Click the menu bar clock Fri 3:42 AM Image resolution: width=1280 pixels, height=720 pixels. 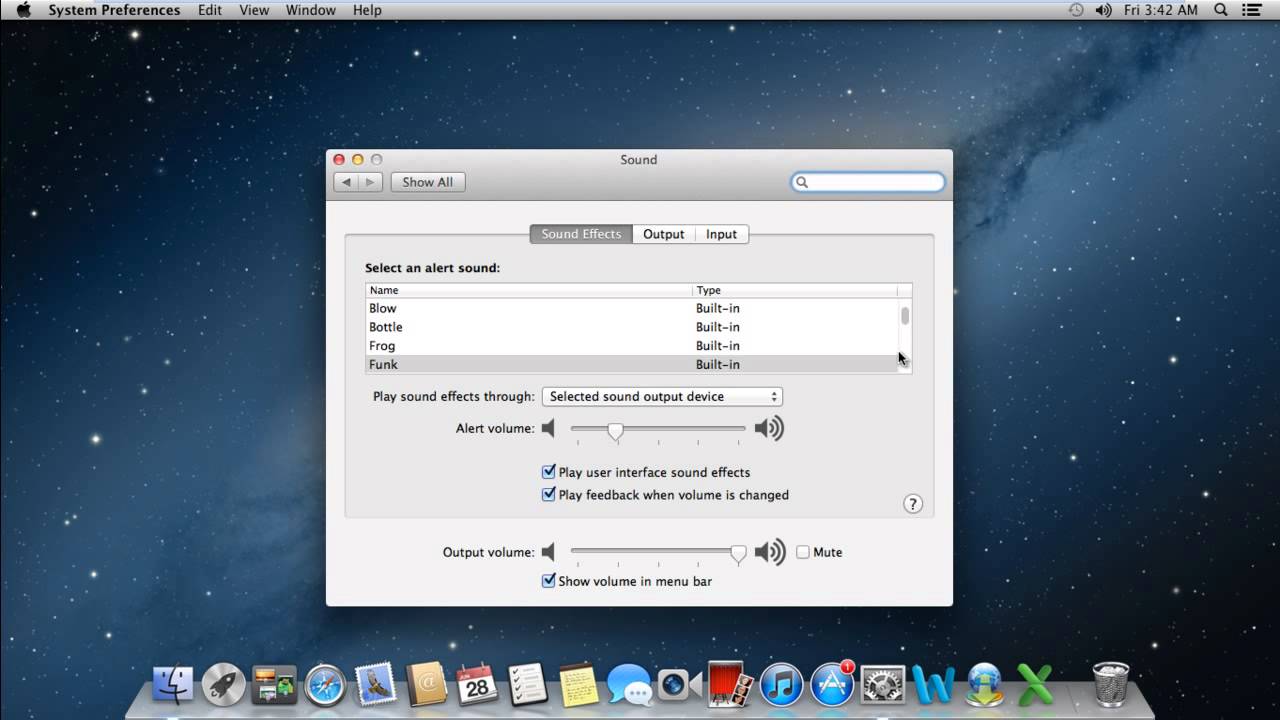pos(1160,10)
